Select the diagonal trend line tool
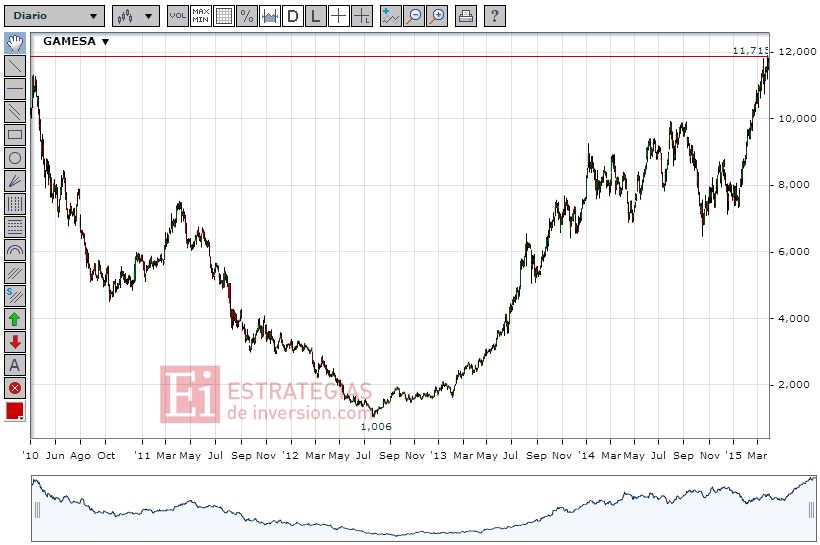 click(x=15, y=66)
